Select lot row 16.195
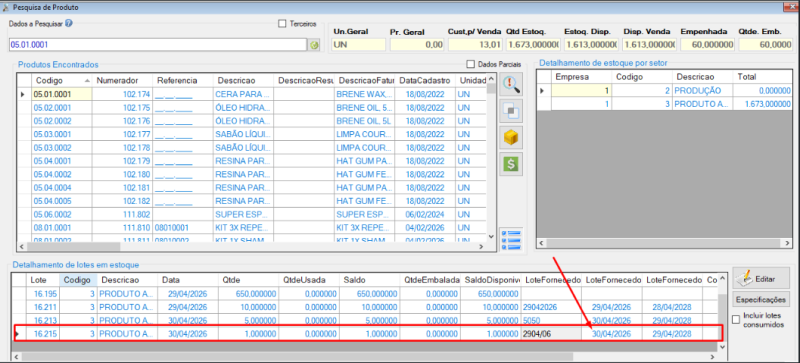Viewport: 800px width, 363px height. (365, 294)
